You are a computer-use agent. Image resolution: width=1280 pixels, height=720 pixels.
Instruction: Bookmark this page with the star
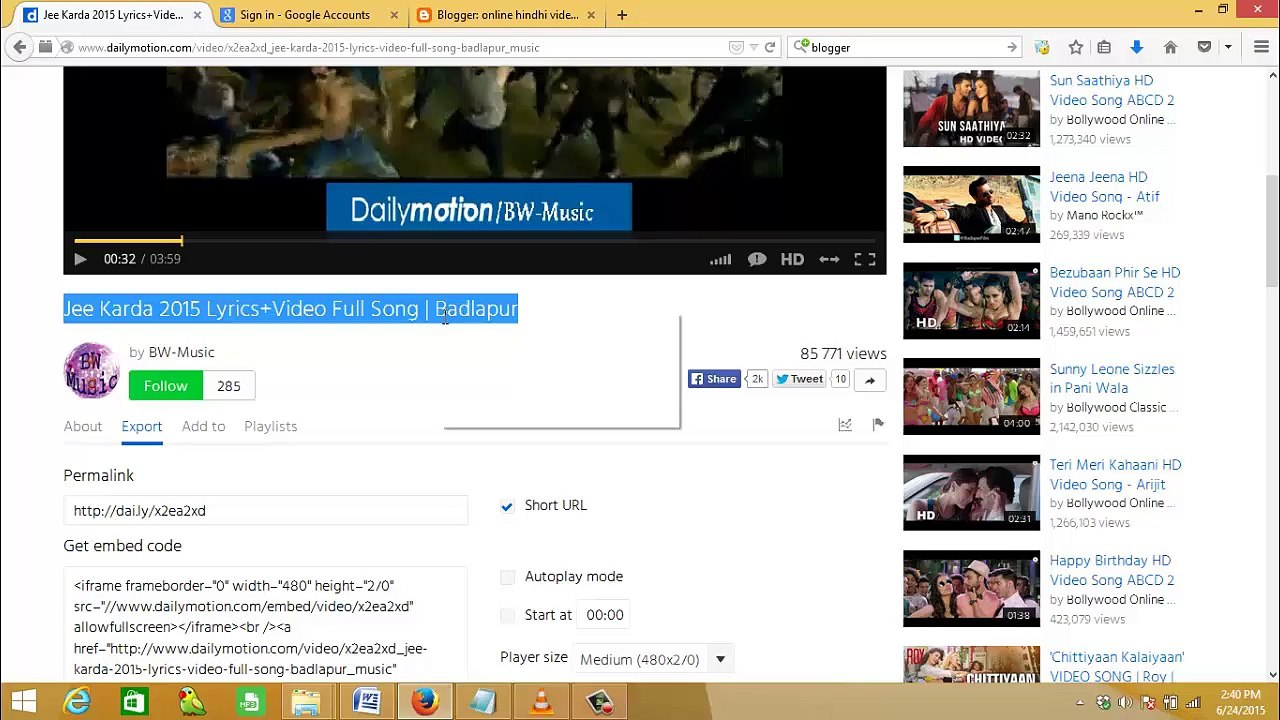pyautogui.click(x=1076, y=47)
